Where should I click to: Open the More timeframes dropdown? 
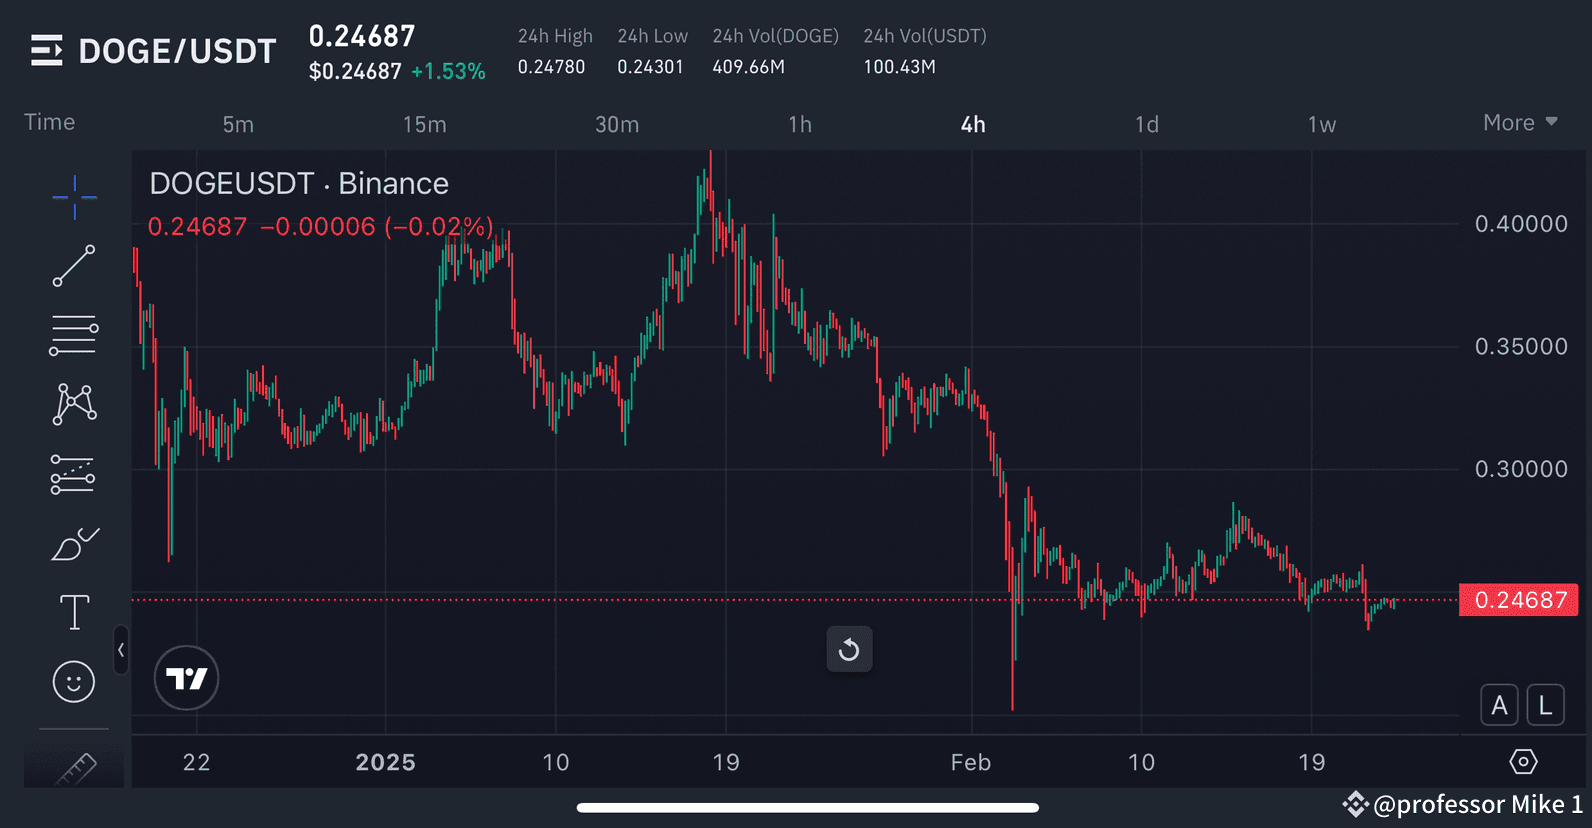click(1519, 122)
